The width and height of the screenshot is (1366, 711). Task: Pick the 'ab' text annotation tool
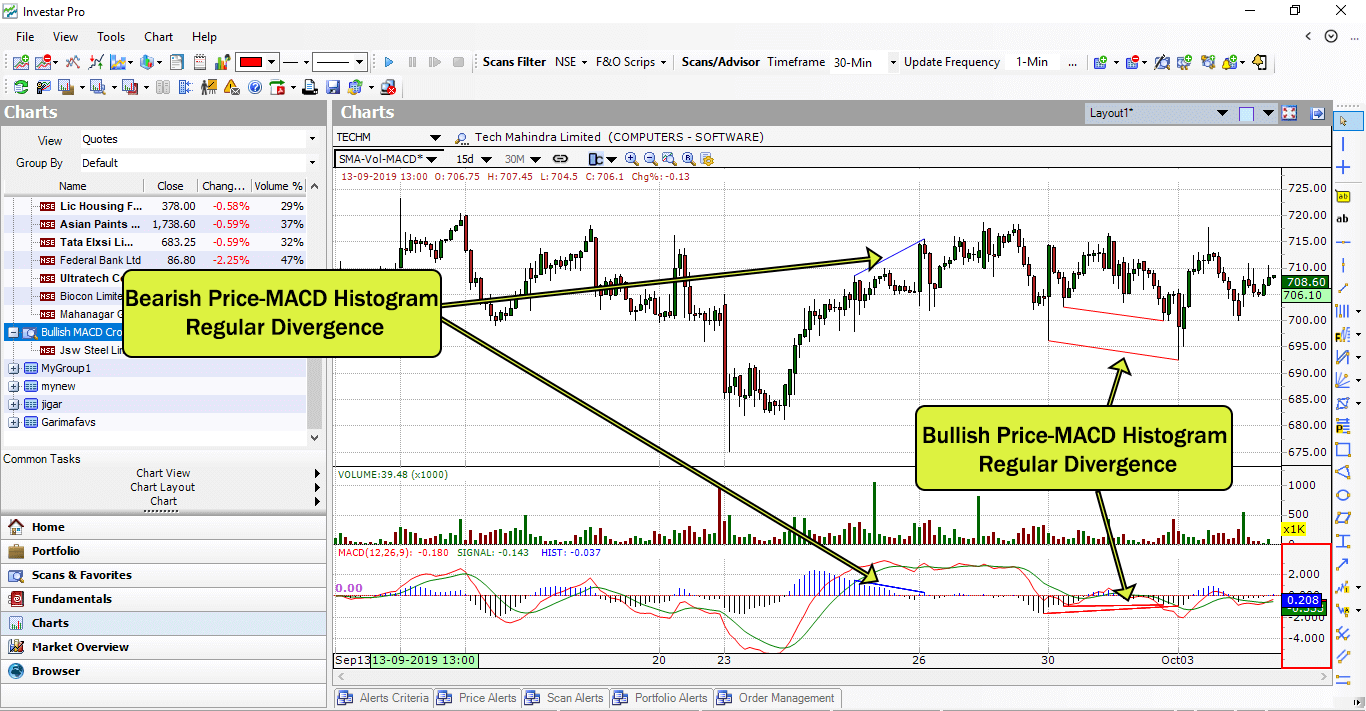pos(1344,218)
